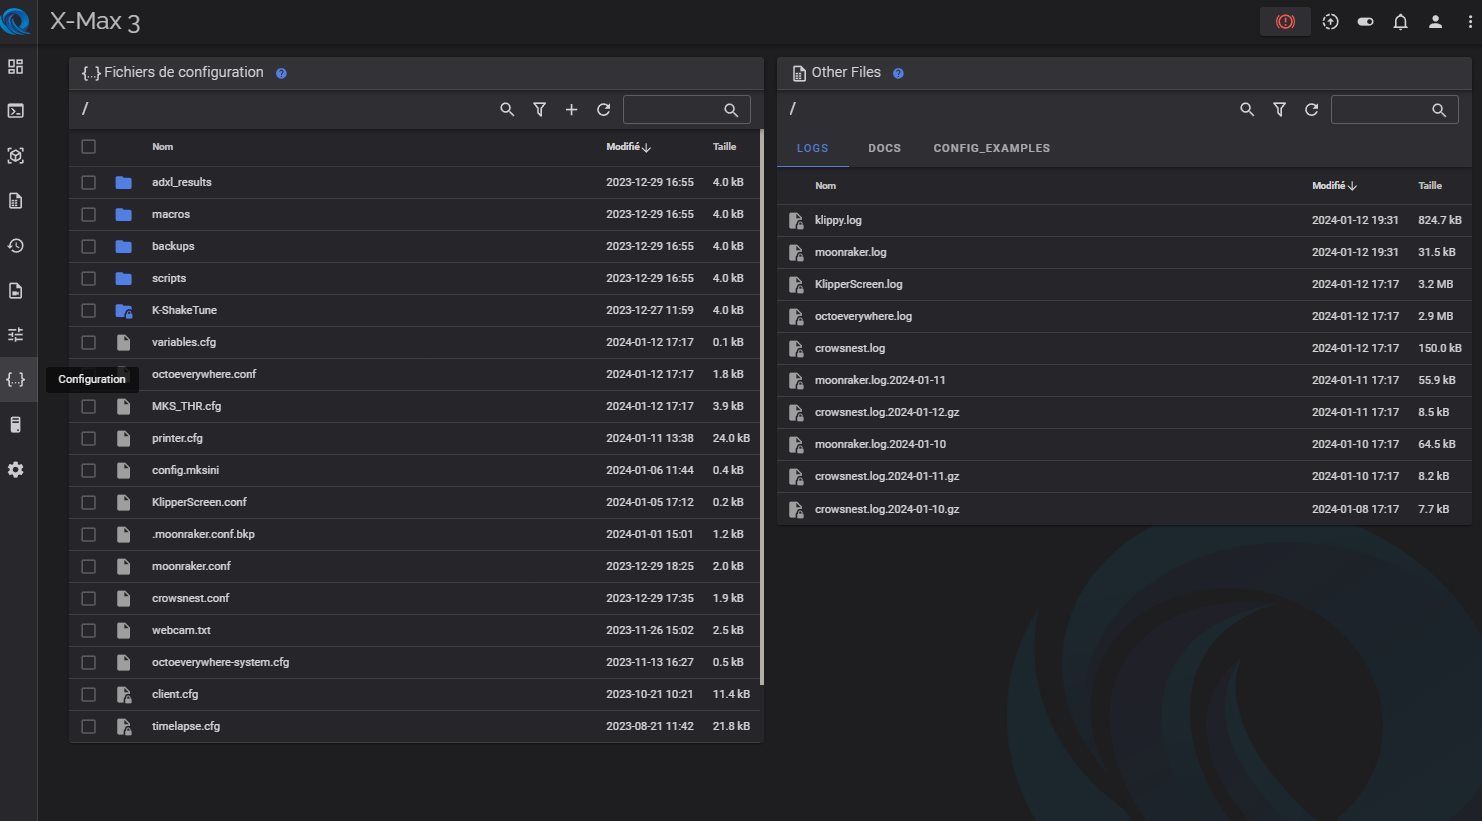The image size is (1482, 821).
Task: Click the upload/update circular arrow icon in header
Action: coord(1330,21)
